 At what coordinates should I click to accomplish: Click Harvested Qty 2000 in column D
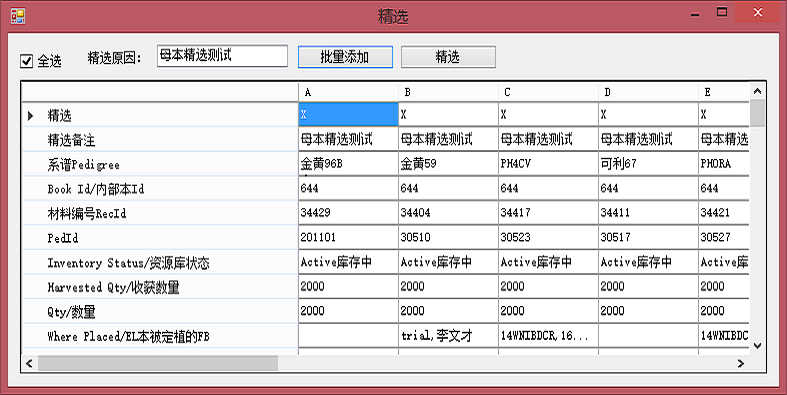point(648,287)
